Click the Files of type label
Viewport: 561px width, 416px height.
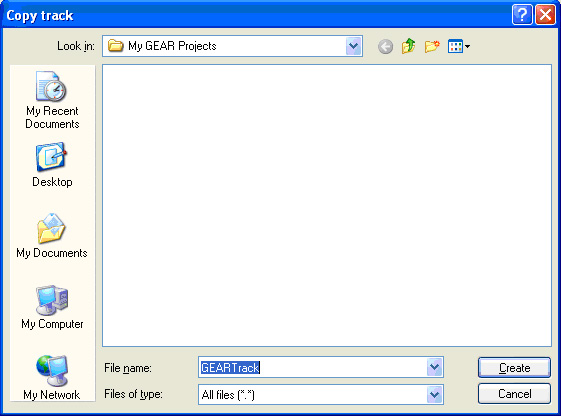pyautogui.click(x=133, y=394)
